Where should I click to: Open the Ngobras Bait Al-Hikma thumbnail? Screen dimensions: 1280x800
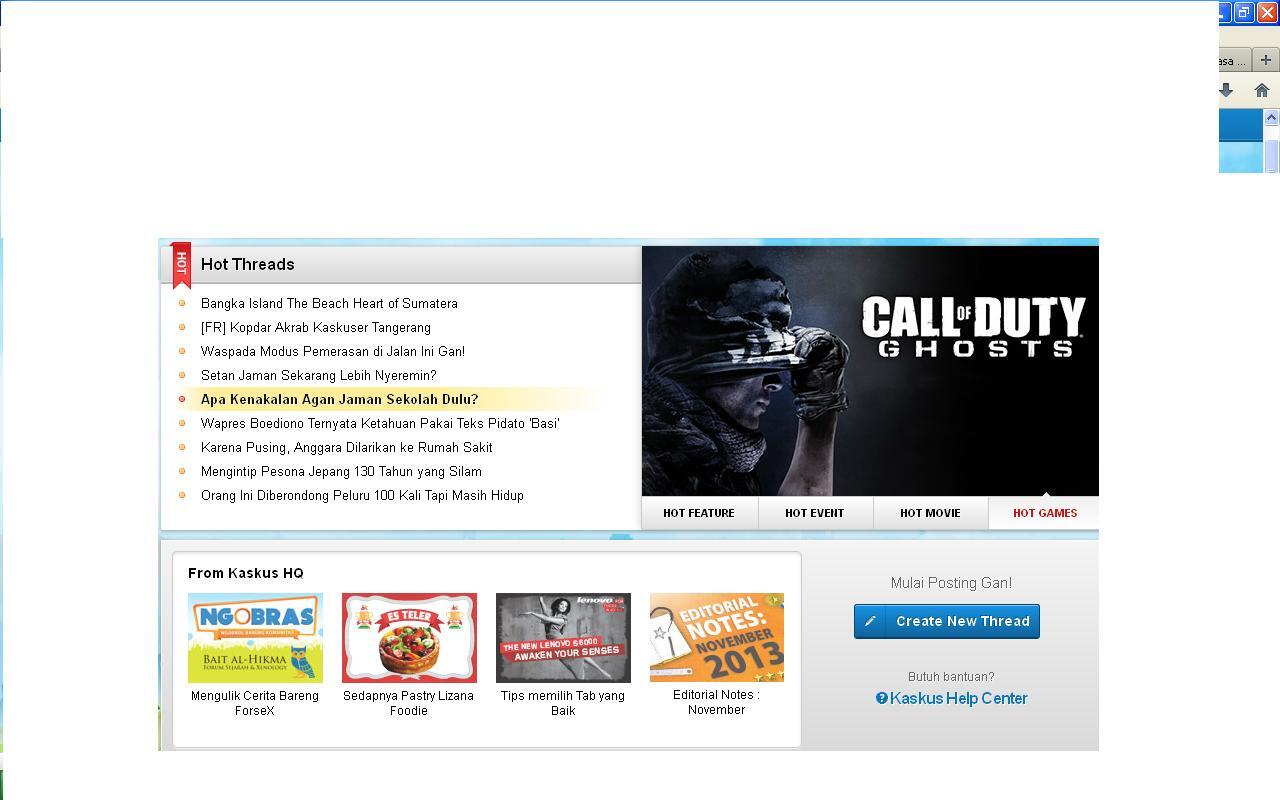[x=255, y=638]
